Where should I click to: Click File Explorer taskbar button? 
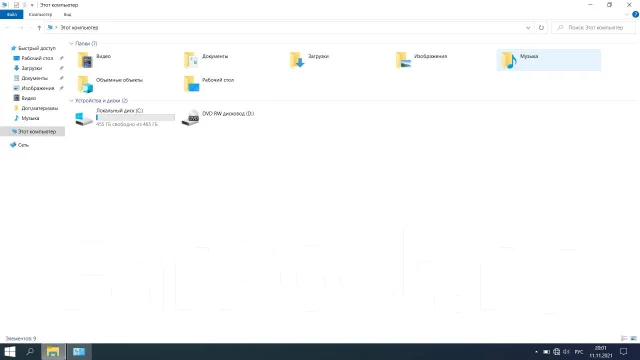tap(53, 351)
